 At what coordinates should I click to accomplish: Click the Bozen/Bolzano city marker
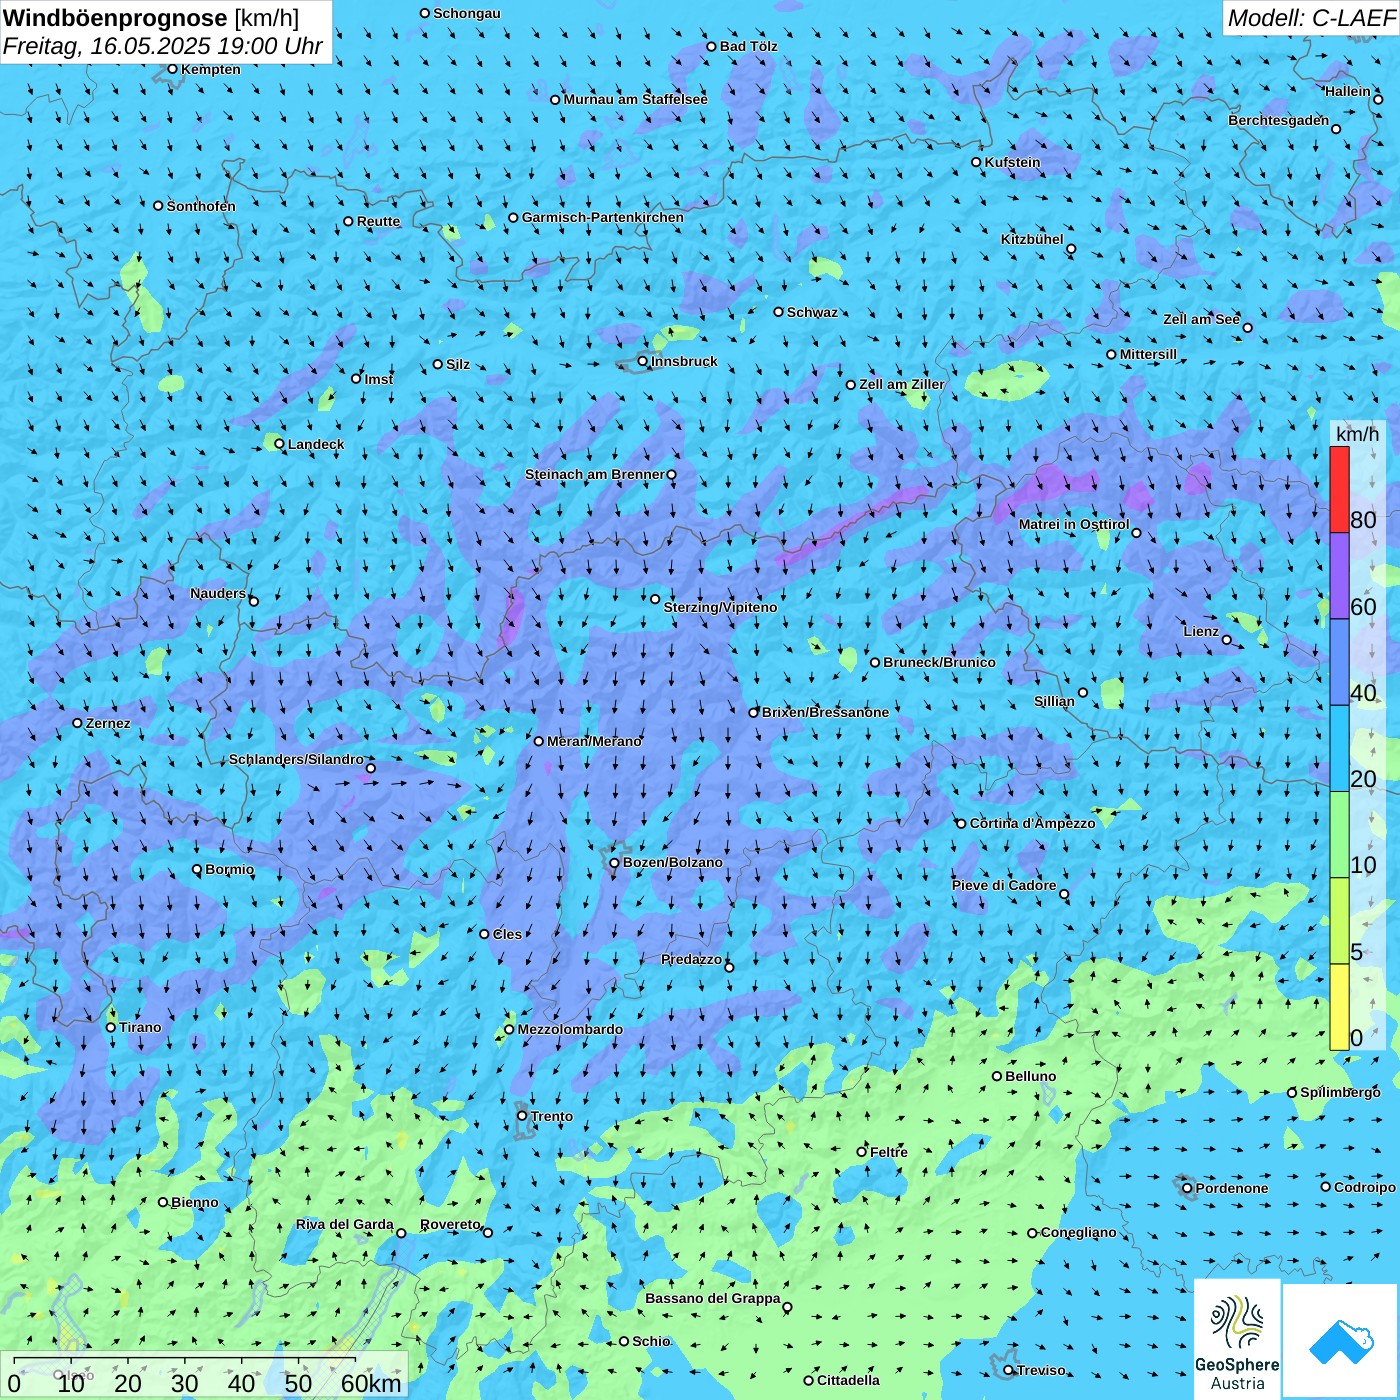(x=615, y=862)
